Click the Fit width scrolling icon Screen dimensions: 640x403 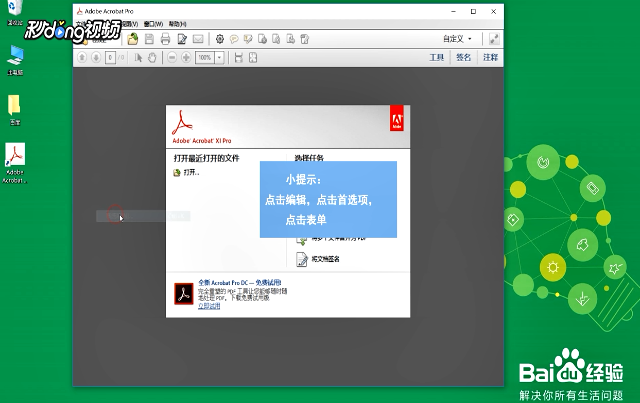tap(239, 58)
